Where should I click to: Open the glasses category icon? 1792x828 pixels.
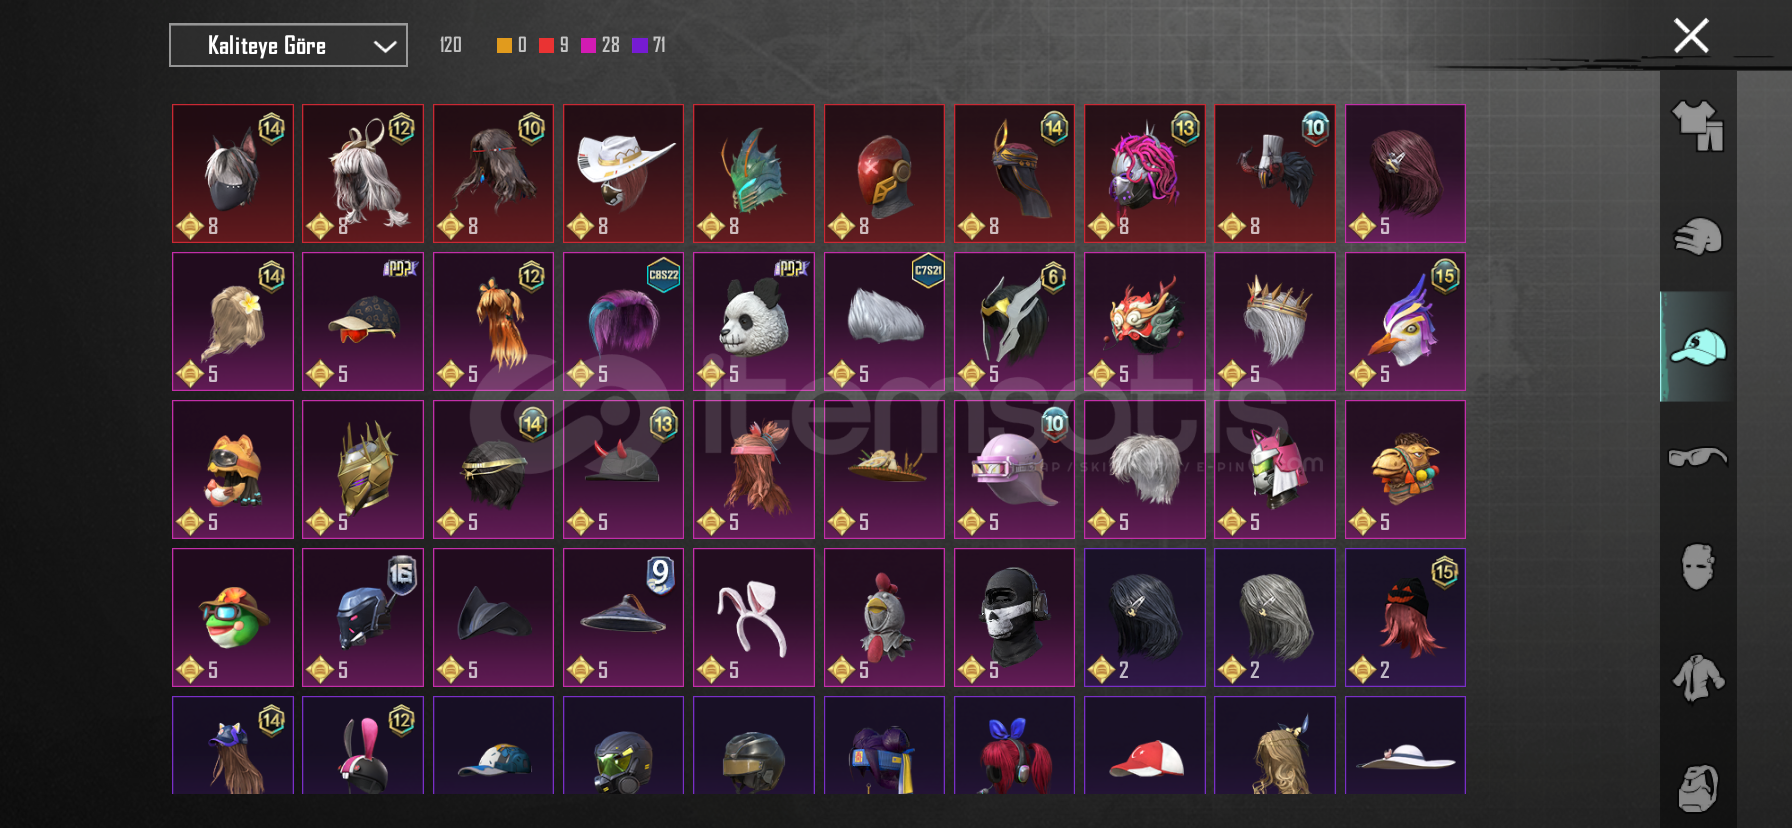pyautogui.click(x=1698, y=457)
